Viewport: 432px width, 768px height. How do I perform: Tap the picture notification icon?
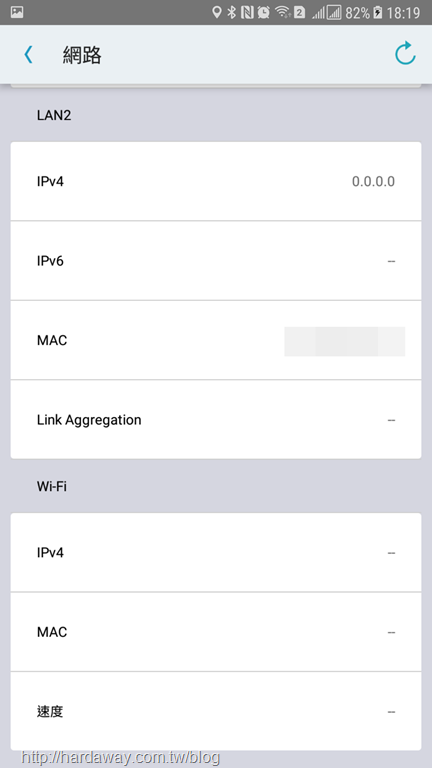pyautogui.click(x=17, y=12)
